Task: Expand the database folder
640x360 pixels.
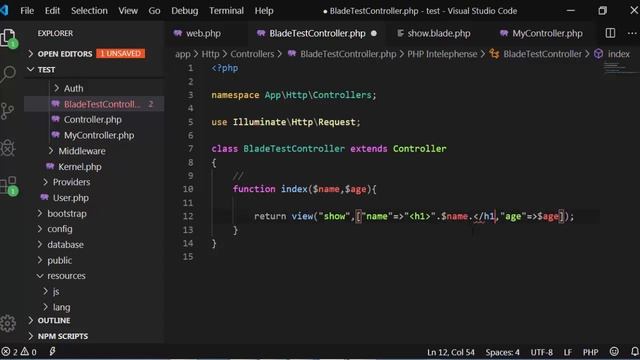Action: click(x=40, y=244)
